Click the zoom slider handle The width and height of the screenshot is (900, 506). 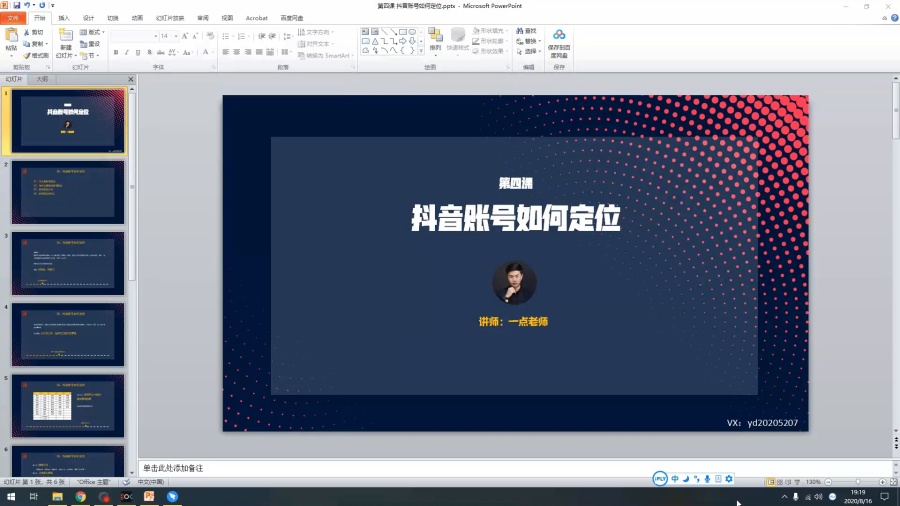pyautogui.click(x=858, y=482)
